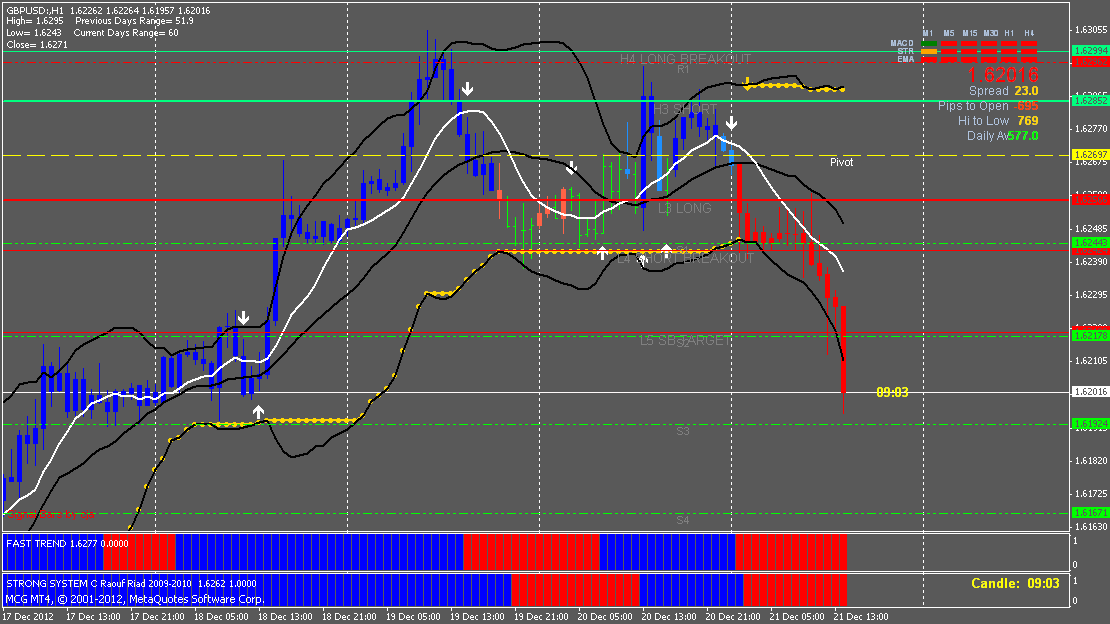
Task: Click the Previous Days Range= 51.9 readout
Action: click(x=135, y=21)
